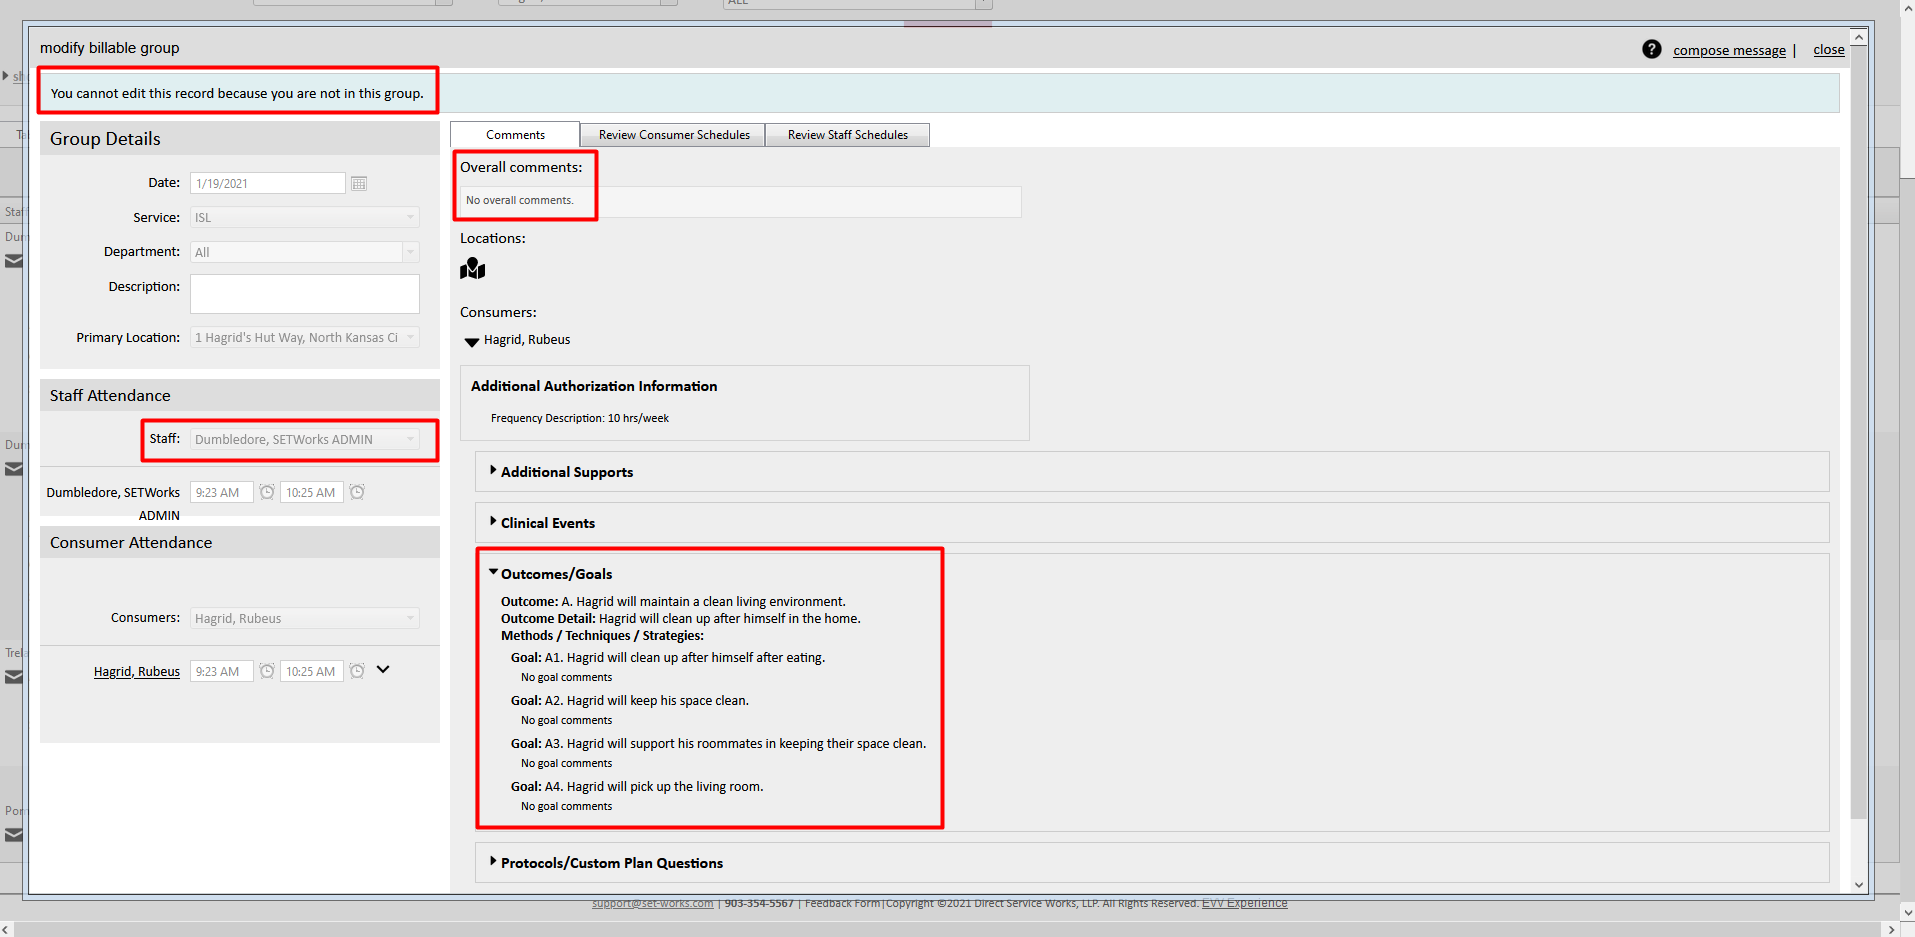Screen dimensions: 1915x937
Task: Click the "You cannot edit this record" notice
Action: click(237, 93)
